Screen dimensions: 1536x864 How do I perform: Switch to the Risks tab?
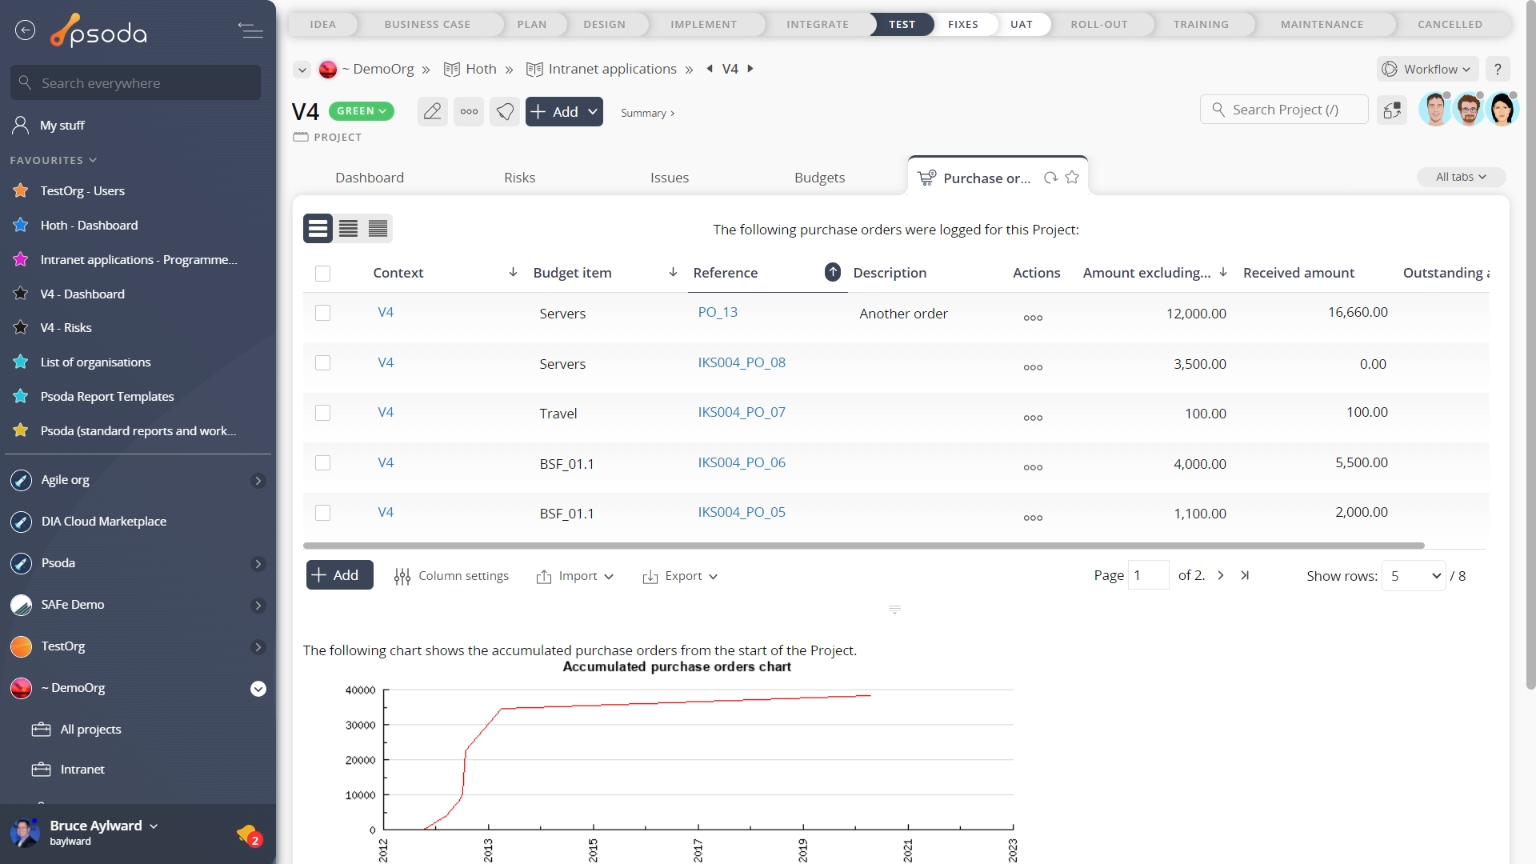tap(520, 178)
